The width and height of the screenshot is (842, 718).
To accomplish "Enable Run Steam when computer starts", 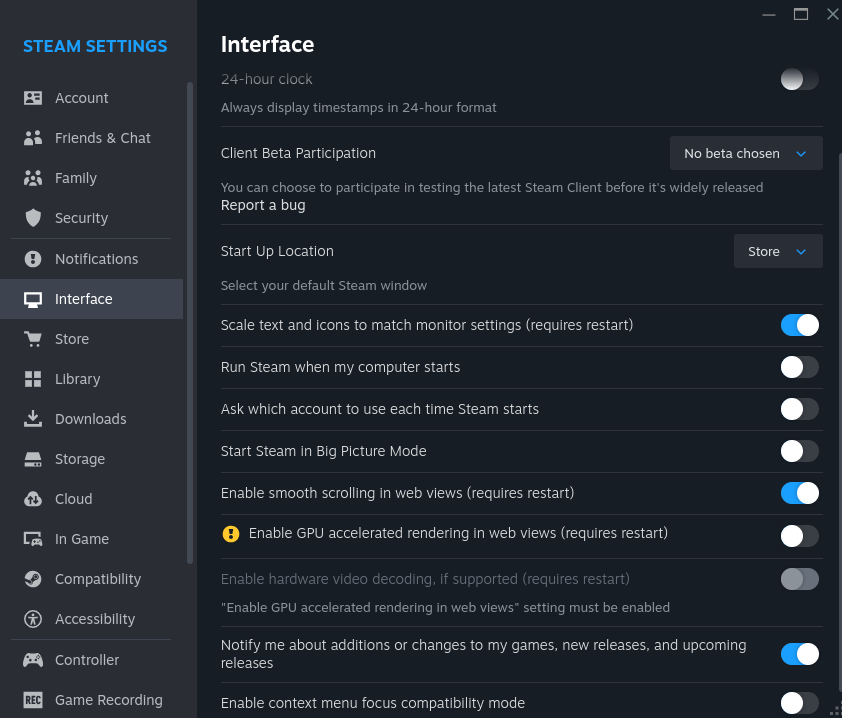I will [799, 367].
